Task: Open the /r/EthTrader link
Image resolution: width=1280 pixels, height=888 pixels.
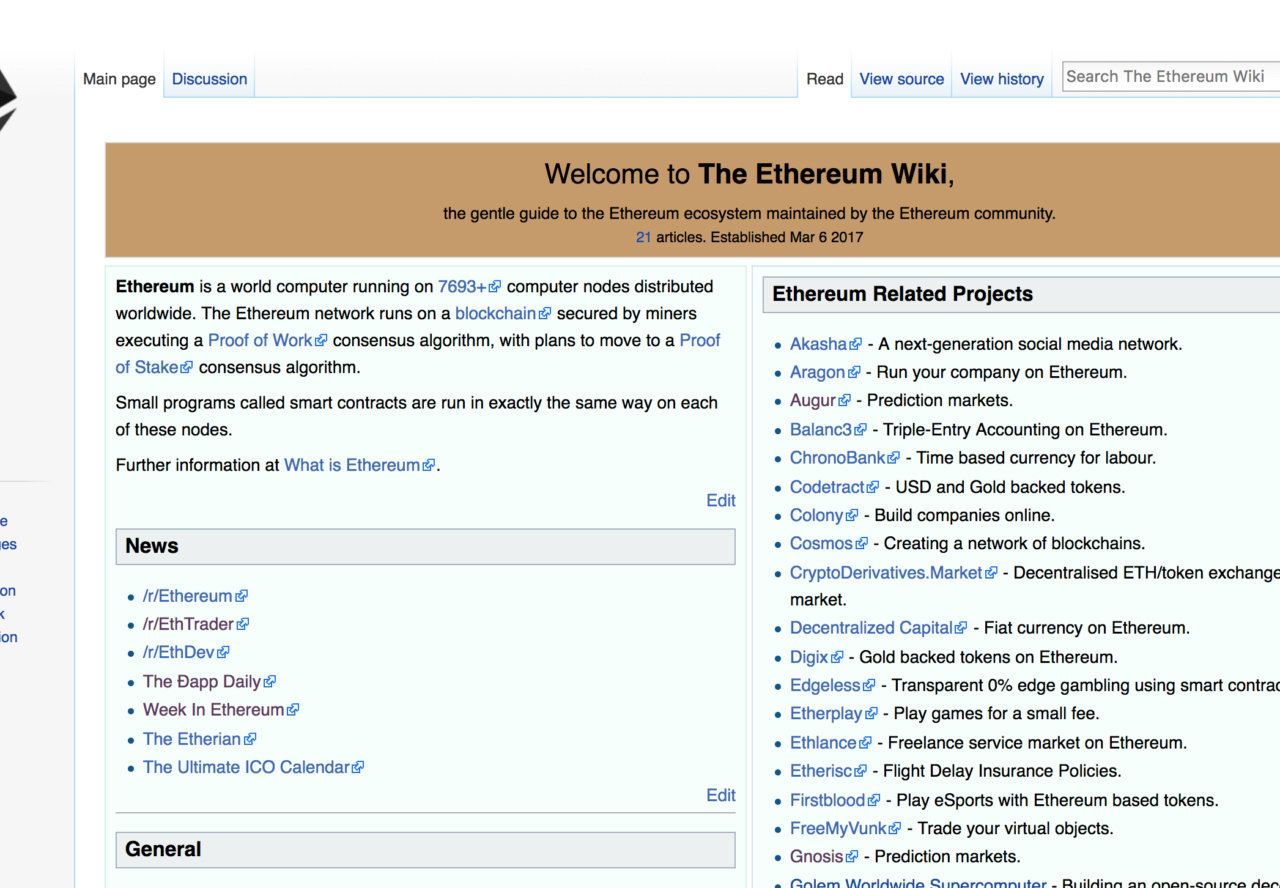Action: [188, 624]
